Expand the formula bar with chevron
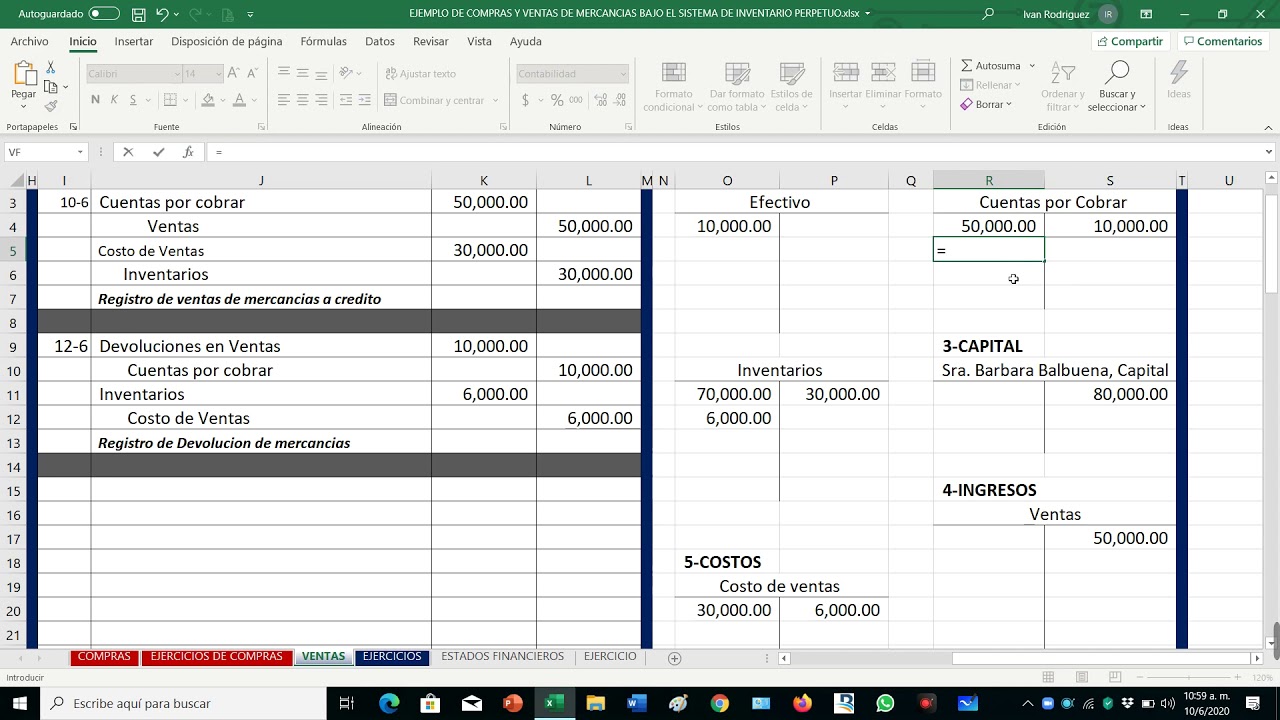 (1269, 152)
